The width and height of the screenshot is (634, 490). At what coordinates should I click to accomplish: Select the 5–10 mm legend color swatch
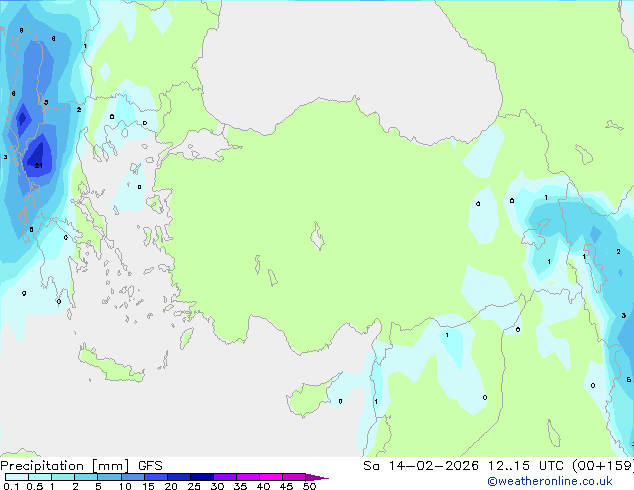[x=109, y=477]
